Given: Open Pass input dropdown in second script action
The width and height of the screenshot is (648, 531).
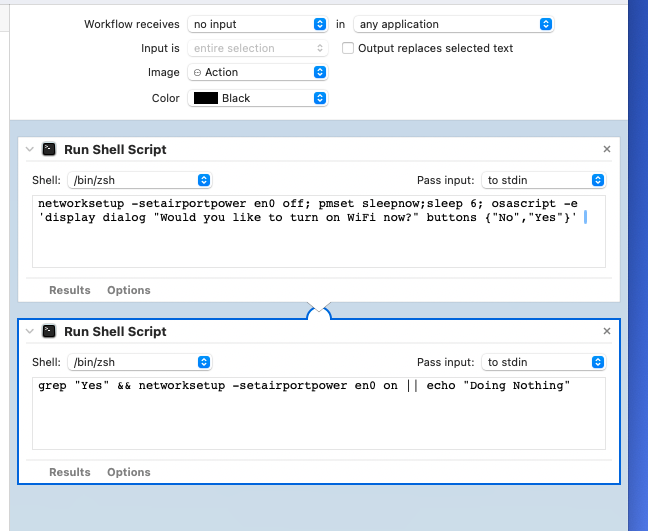Looking at the screenshot, I should (x=543, y=362).
